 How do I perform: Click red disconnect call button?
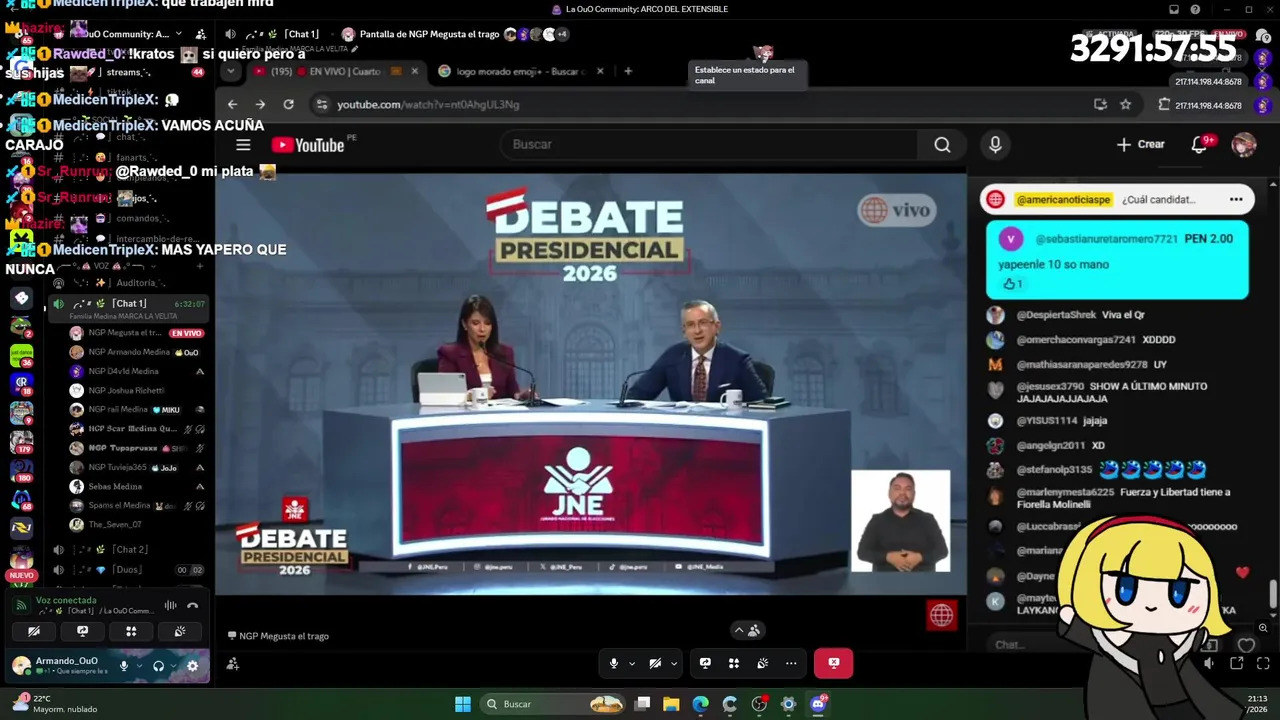pyautogui.click(x=833, y=663)
